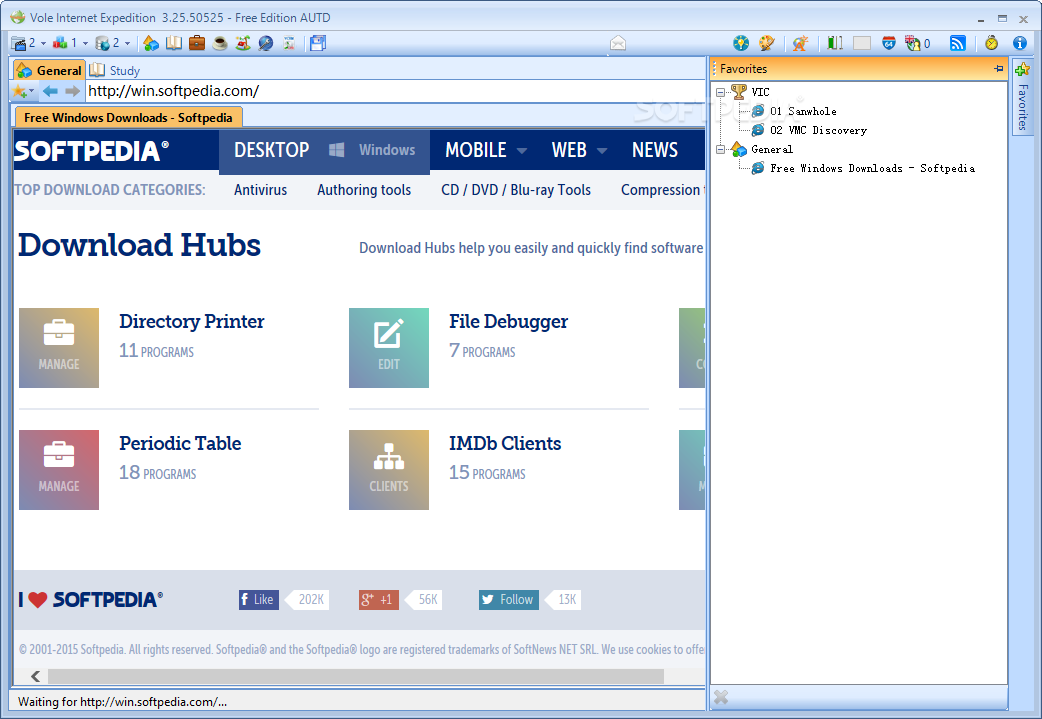This screenshot has width=1042, height=719.
Task: Click the Twitter Follow button
Action: (508, 599)
